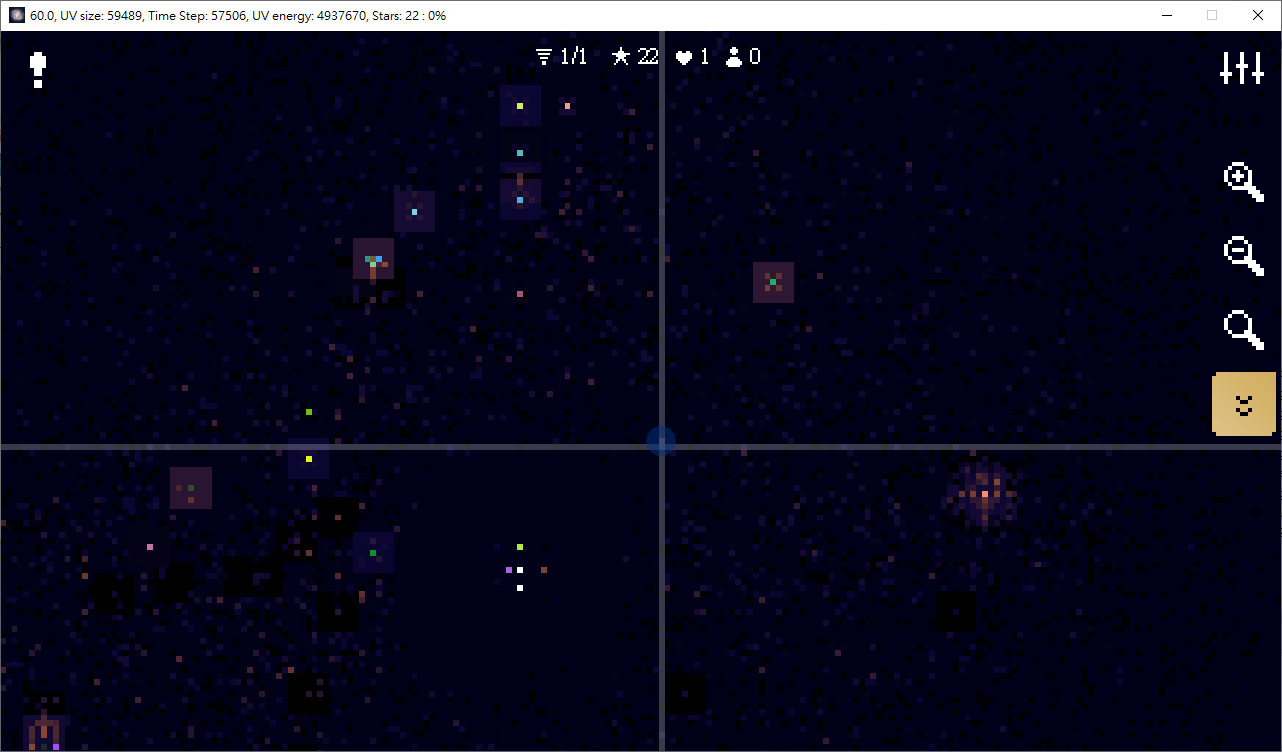
Task: Click the pink pixel star at lower left
Action: [150, 547]
